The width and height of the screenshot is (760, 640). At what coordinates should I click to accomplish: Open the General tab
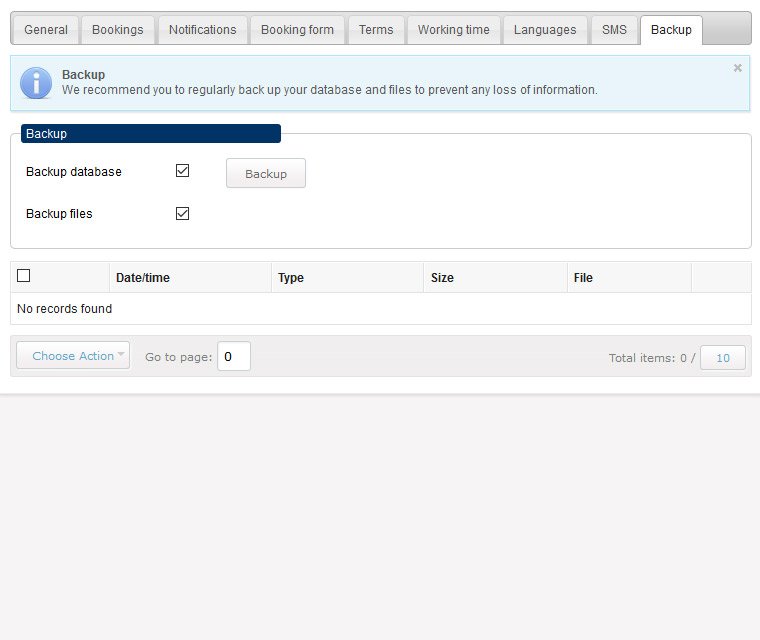(46, 30)
